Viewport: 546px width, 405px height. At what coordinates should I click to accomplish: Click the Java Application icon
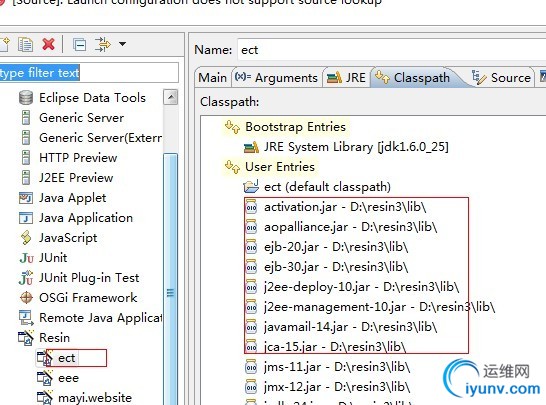[26, 218]
